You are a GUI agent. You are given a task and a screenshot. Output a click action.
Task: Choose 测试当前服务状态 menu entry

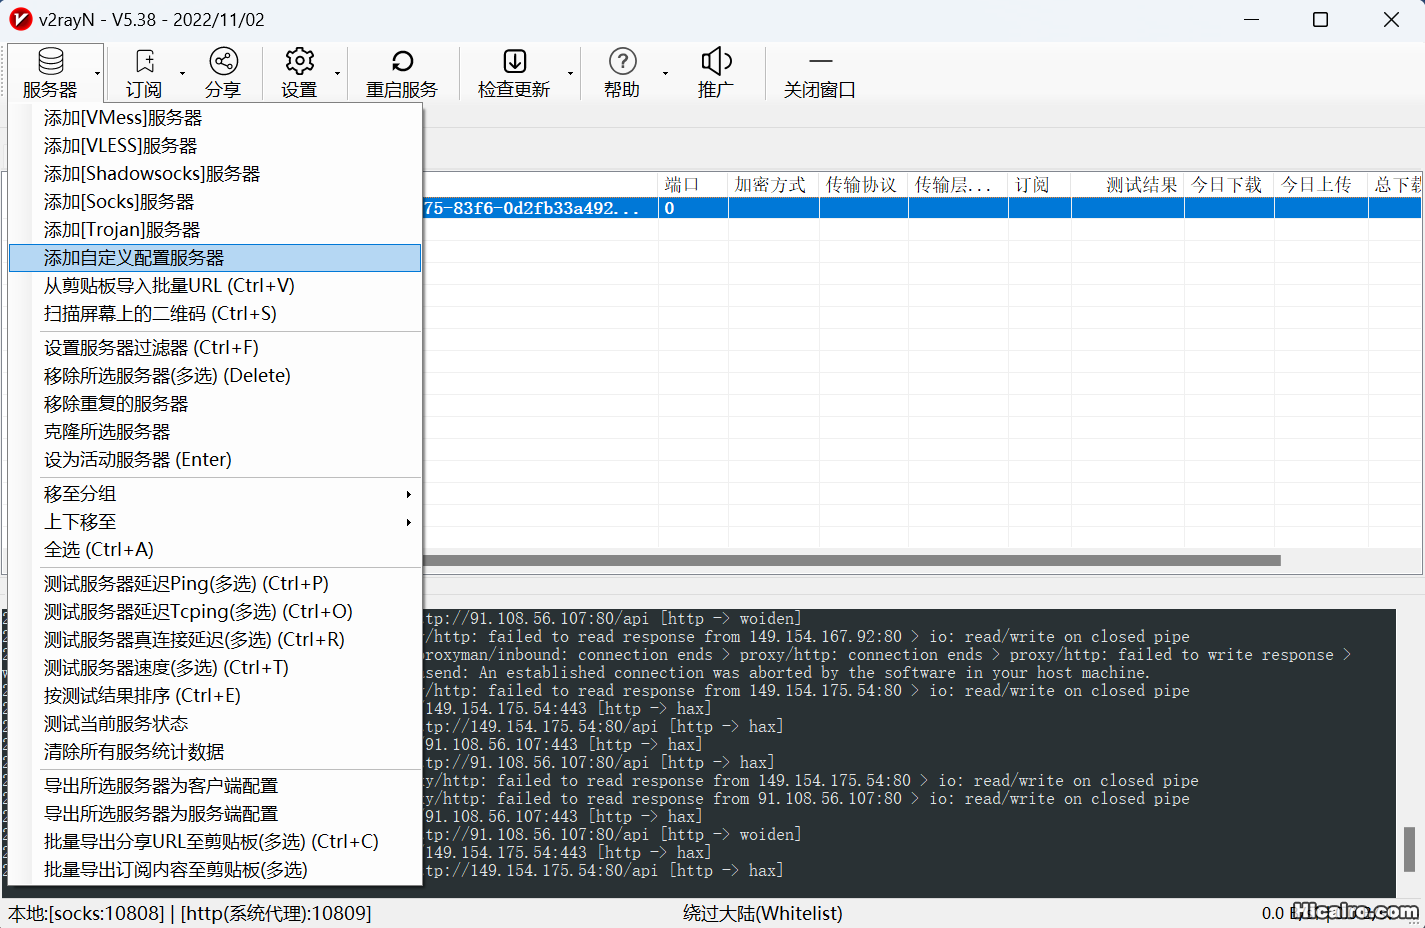pos(215,724)
